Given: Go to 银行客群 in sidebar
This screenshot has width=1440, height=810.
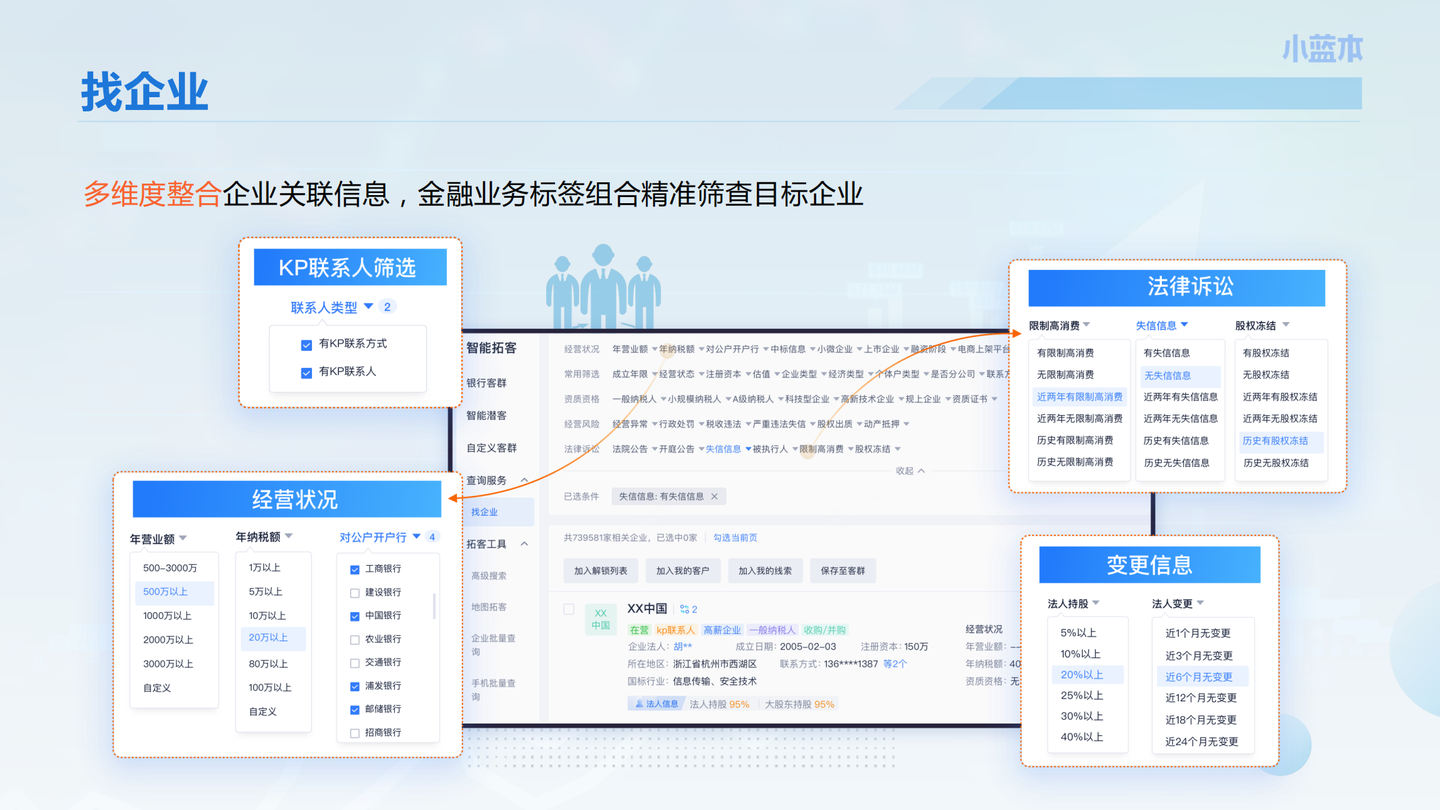Looking at the screenshot, I should pos(487,383).
